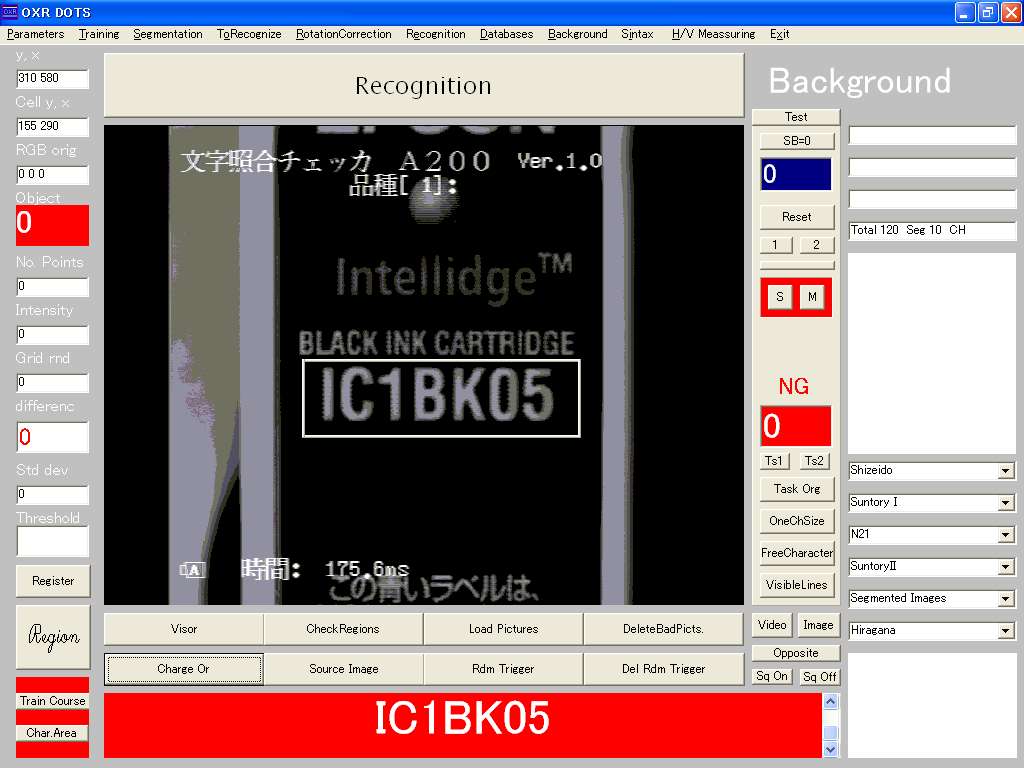
Task: Expand the Suntory I dropdown
Action: (x=1006, y=503)
